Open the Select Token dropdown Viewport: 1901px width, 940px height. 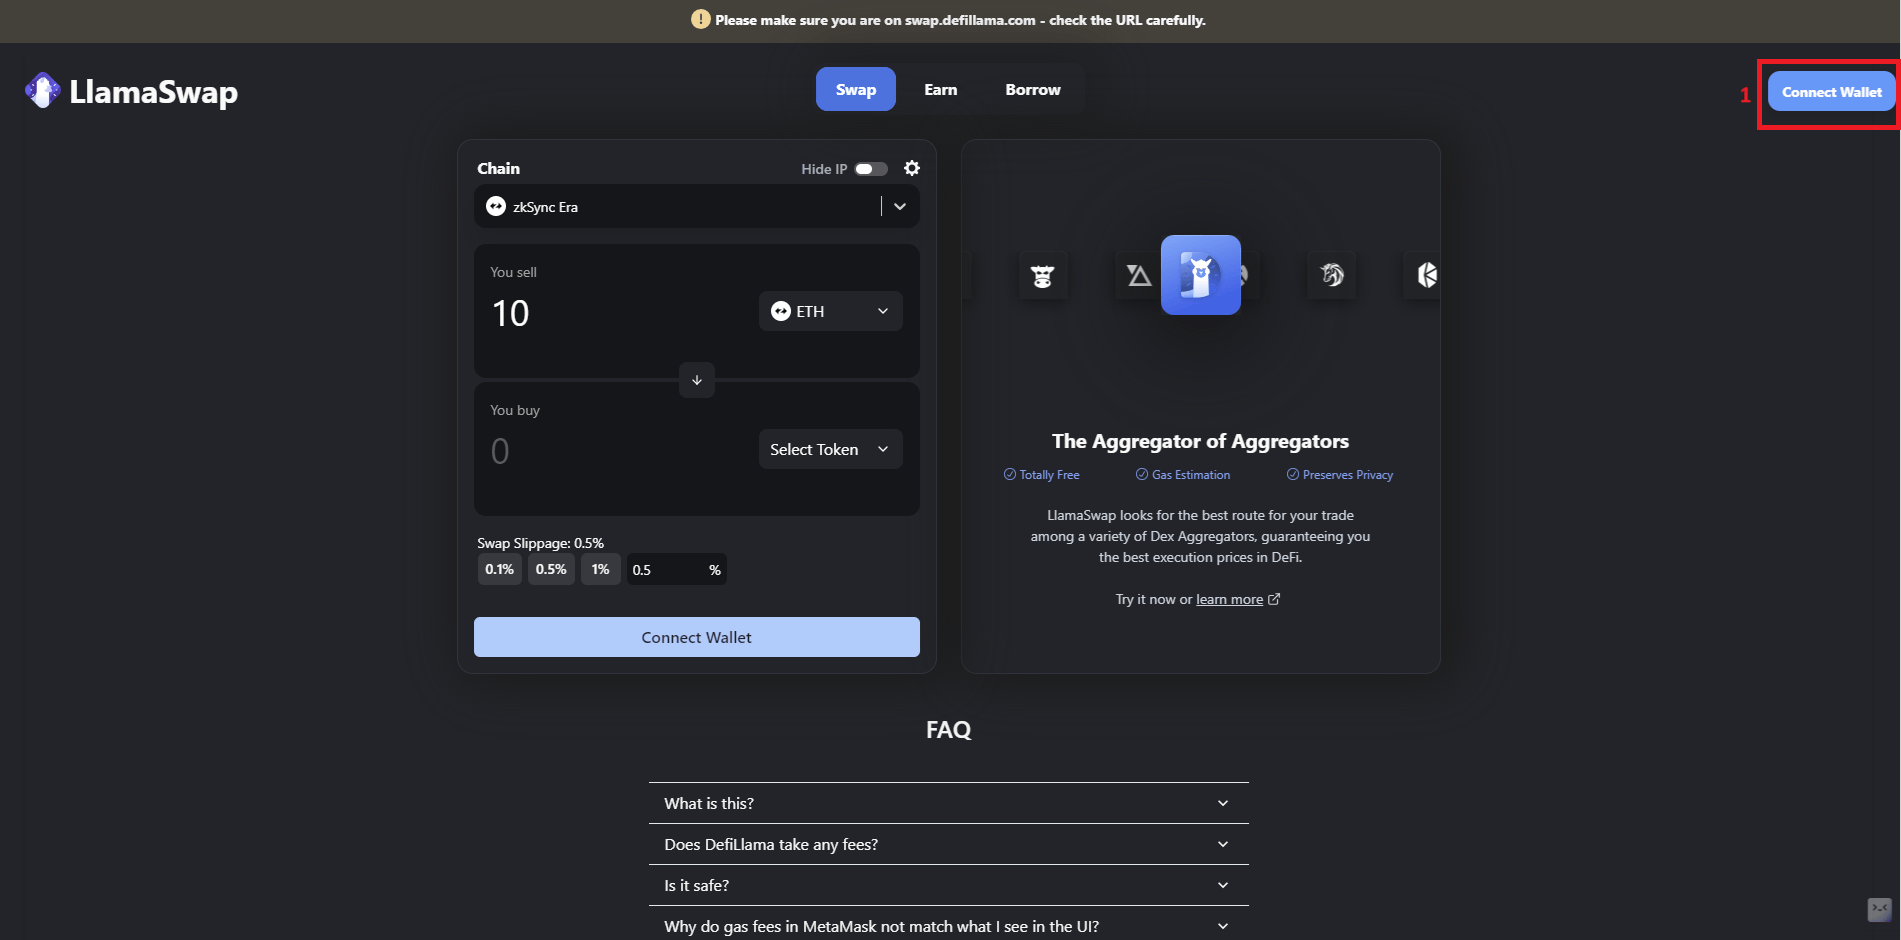click(x=830, y=450)
